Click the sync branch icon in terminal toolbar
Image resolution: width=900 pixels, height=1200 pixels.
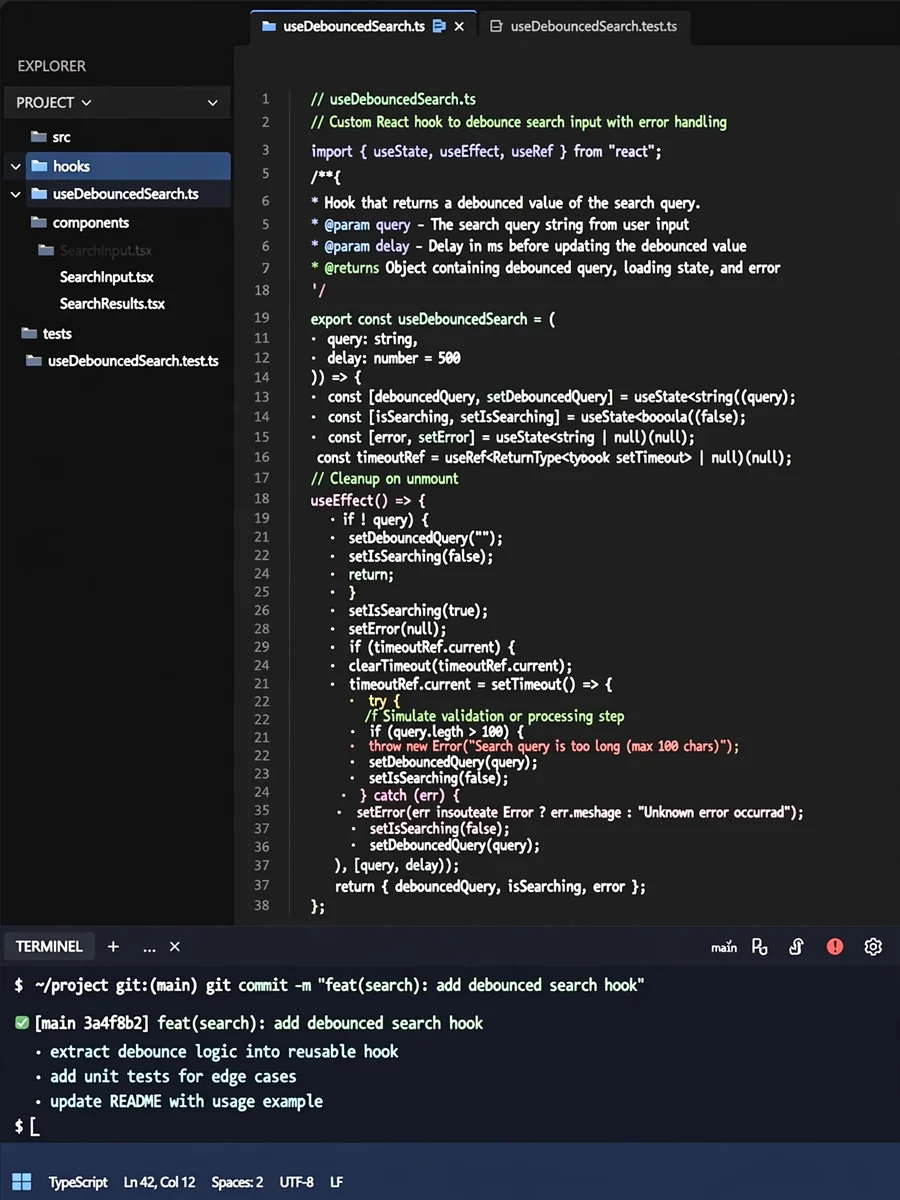tap(797, 946)
